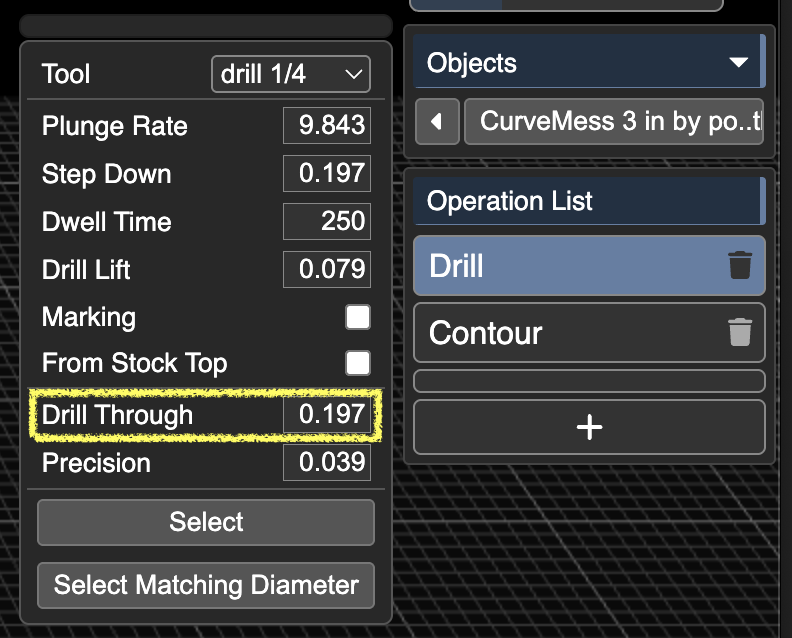Image resolution: width=792 pixels, height=638 pixels.
Task: Select the Drill operation in list
Action: [570, 266]
